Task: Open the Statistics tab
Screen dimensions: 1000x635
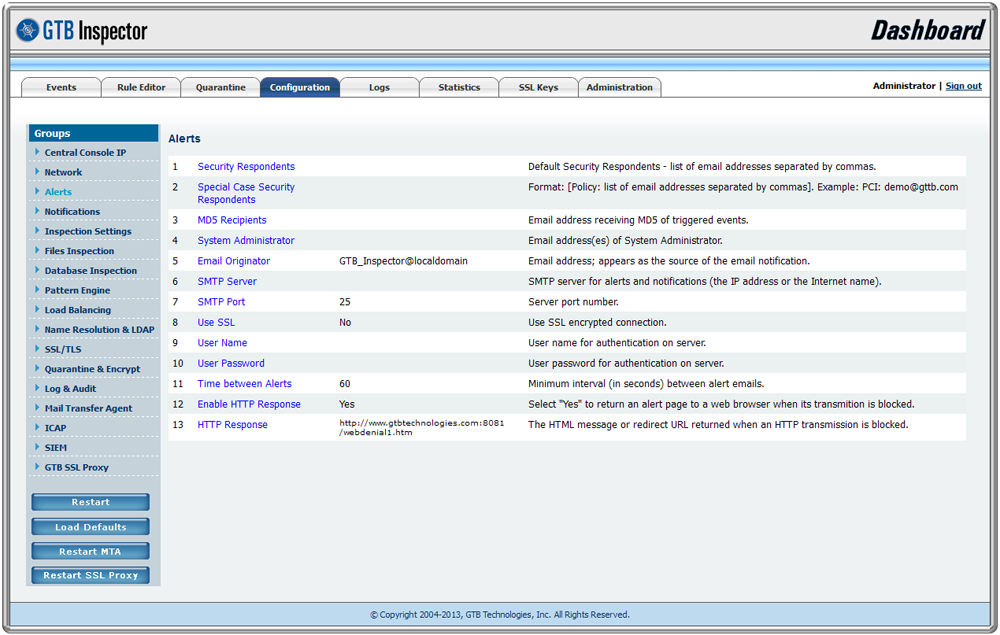Action: (x=459, y=87)
